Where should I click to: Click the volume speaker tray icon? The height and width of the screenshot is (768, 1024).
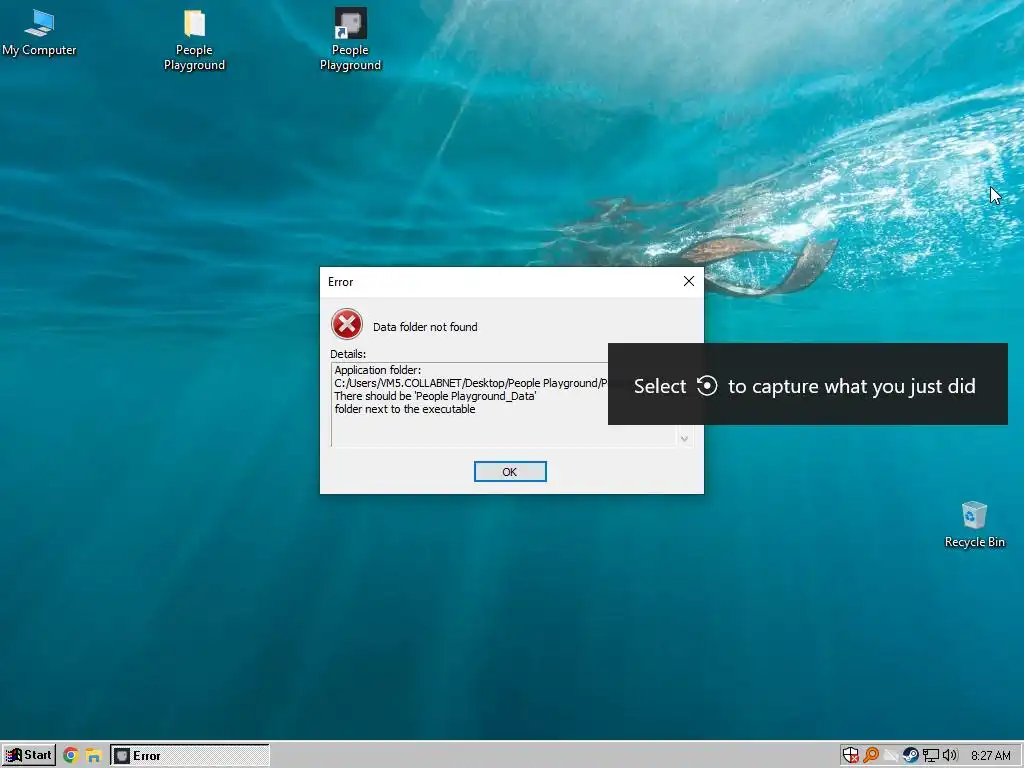pos(950,756)
